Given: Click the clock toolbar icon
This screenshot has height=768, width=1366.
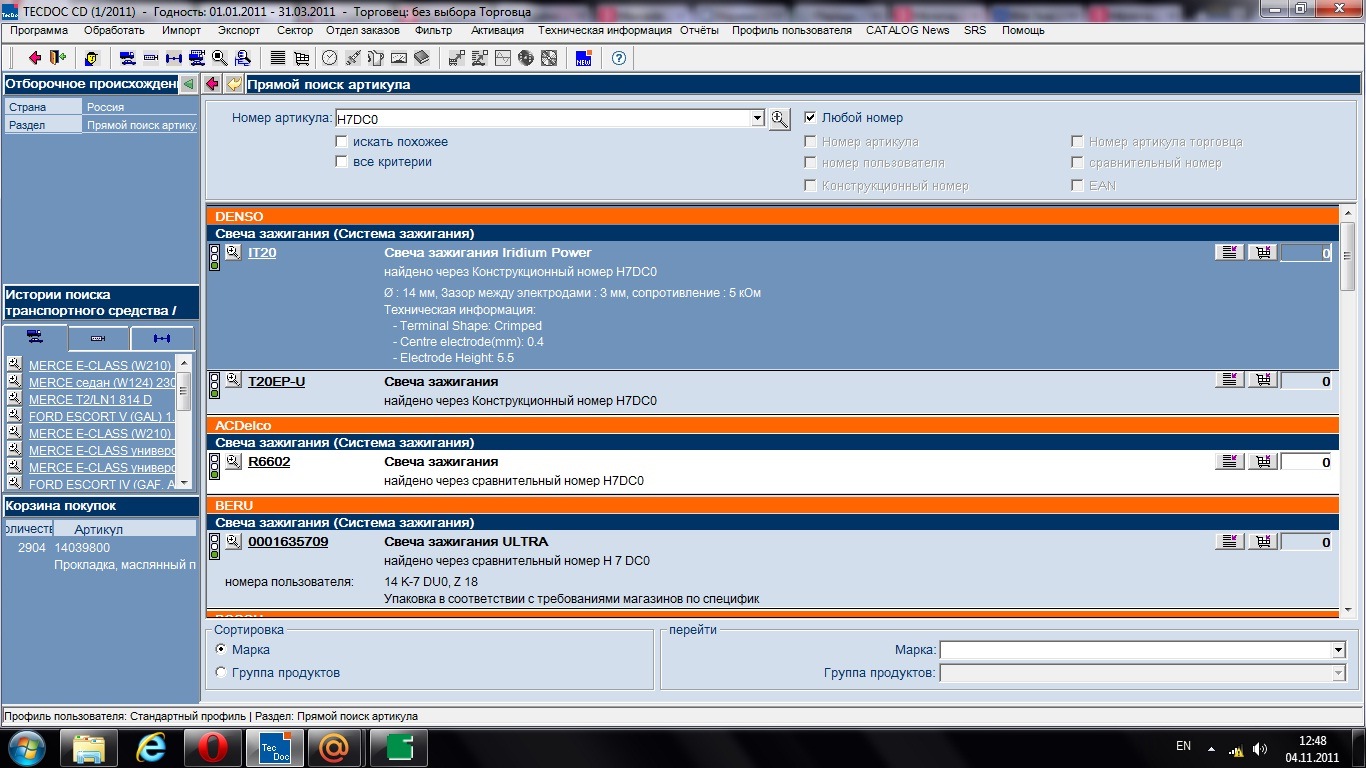Looking at the screenshot, I should (x=330, y=57).
